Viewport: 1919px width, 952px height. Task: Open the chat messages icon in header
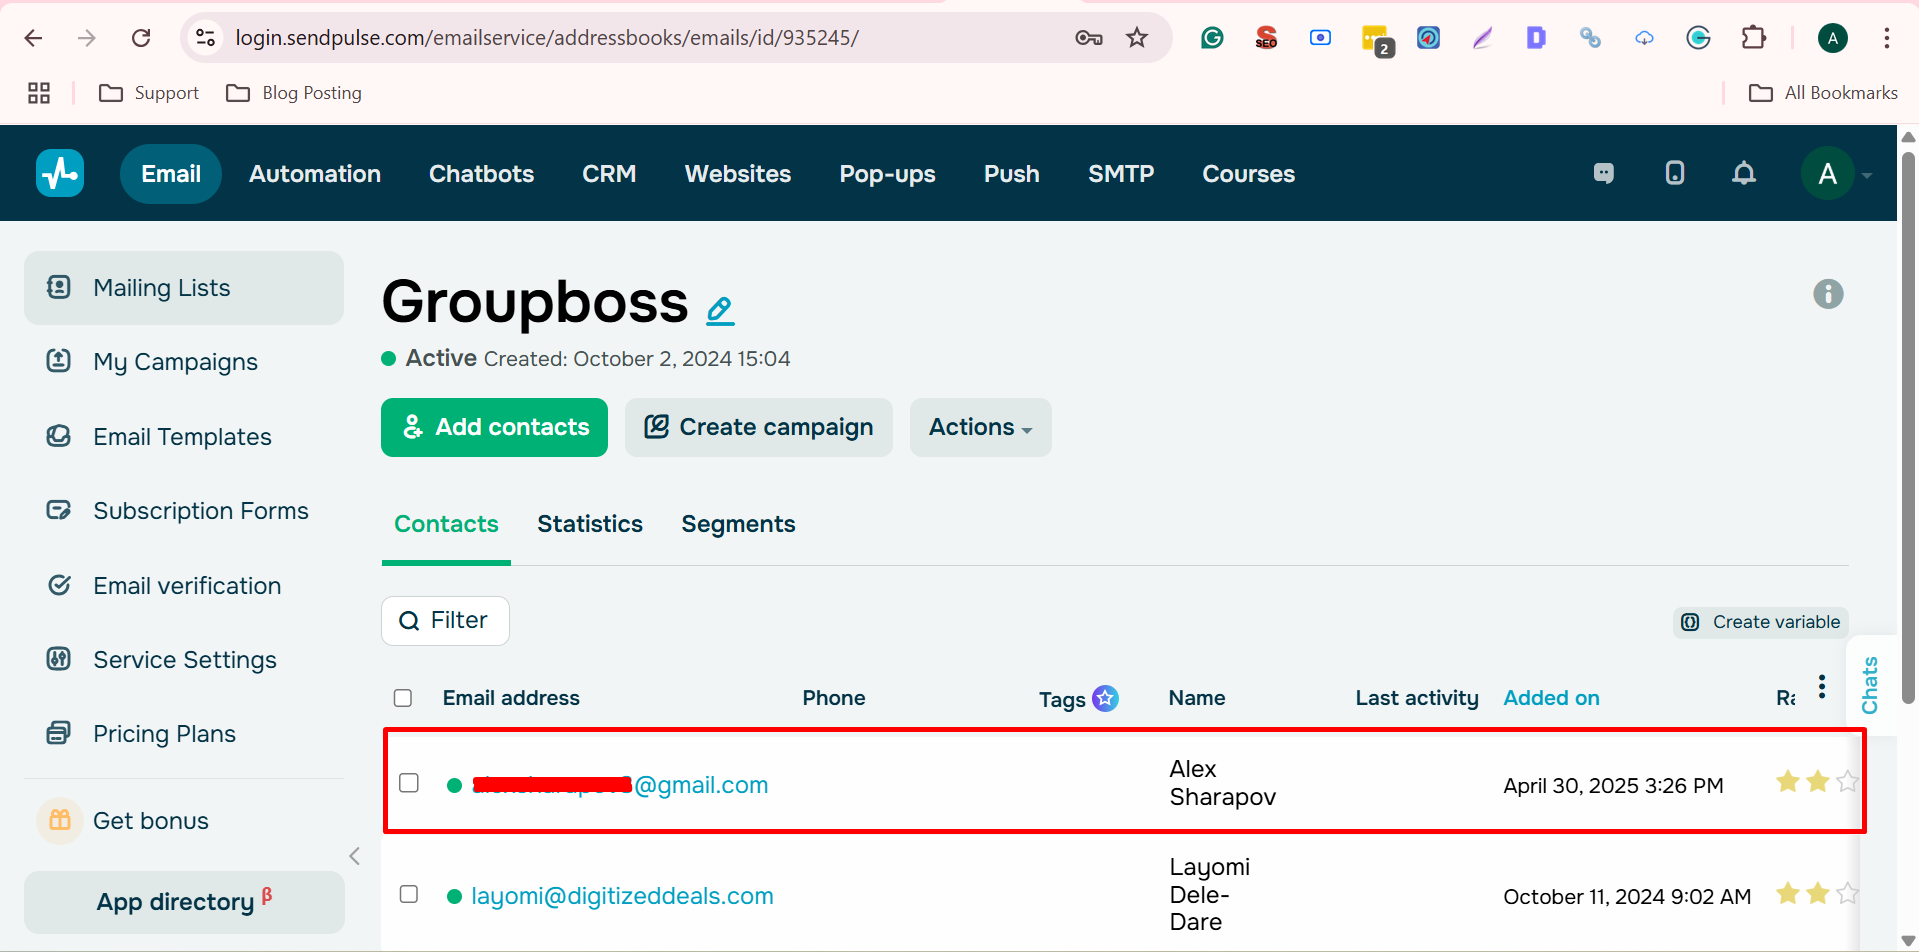tap(1603, 173)
